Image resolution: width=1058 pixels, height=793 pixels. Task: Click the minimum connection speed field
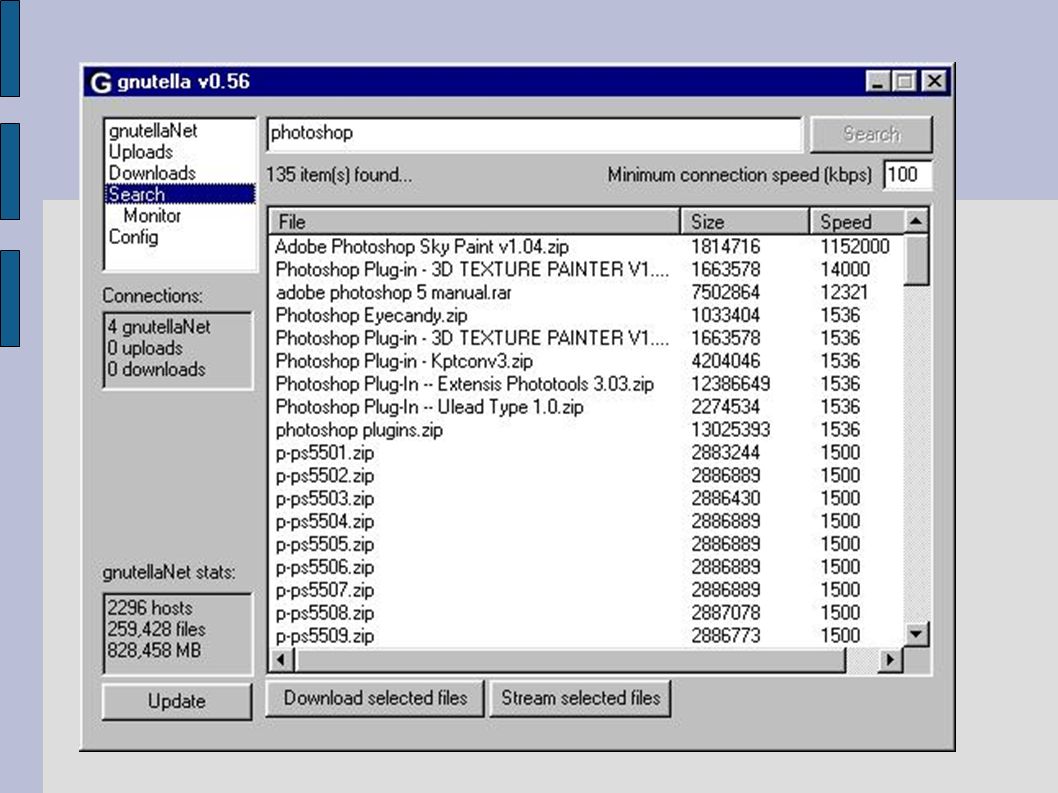tap(908, 175)
